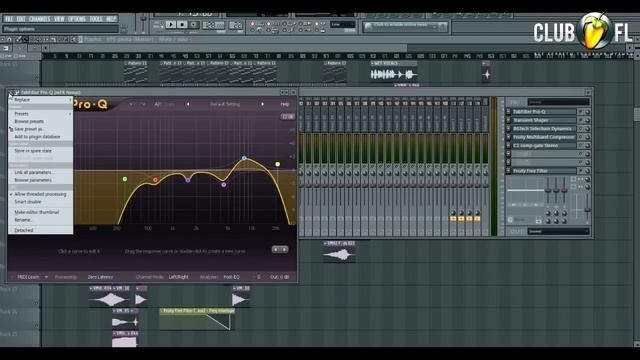
Task: Open the Transient Shaper mixer slot
Action: (x=544, y=120)
